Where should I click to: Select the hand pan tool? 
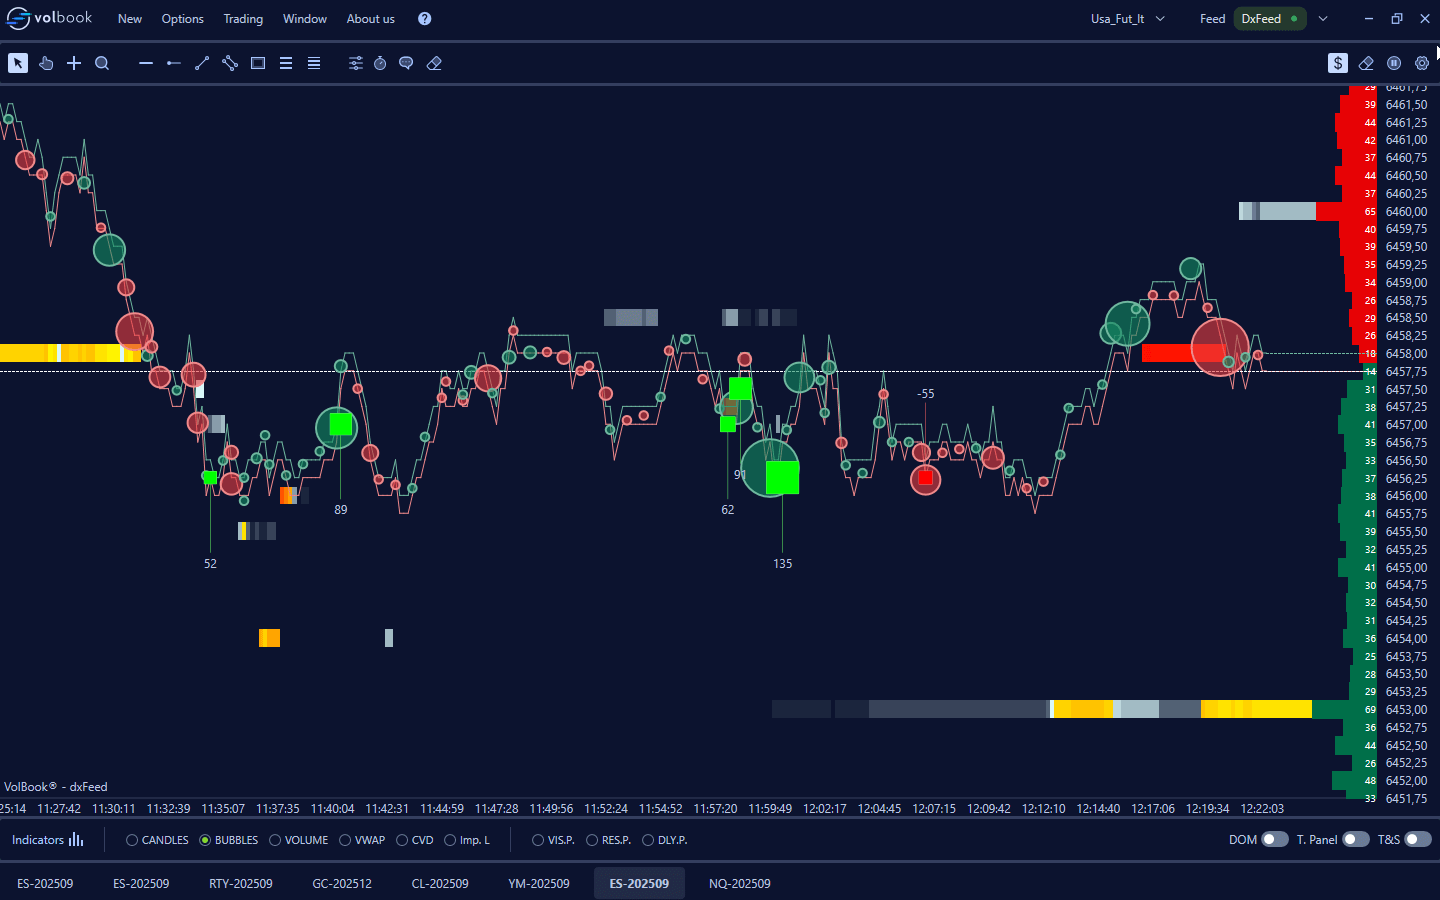click(x=46, y=63)
